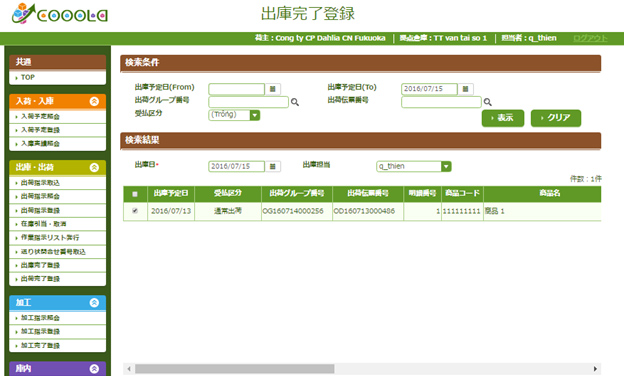624x376 pixels.
Task: Open 出荷指示取込 in the sidebar
Action: pos(58,183)
